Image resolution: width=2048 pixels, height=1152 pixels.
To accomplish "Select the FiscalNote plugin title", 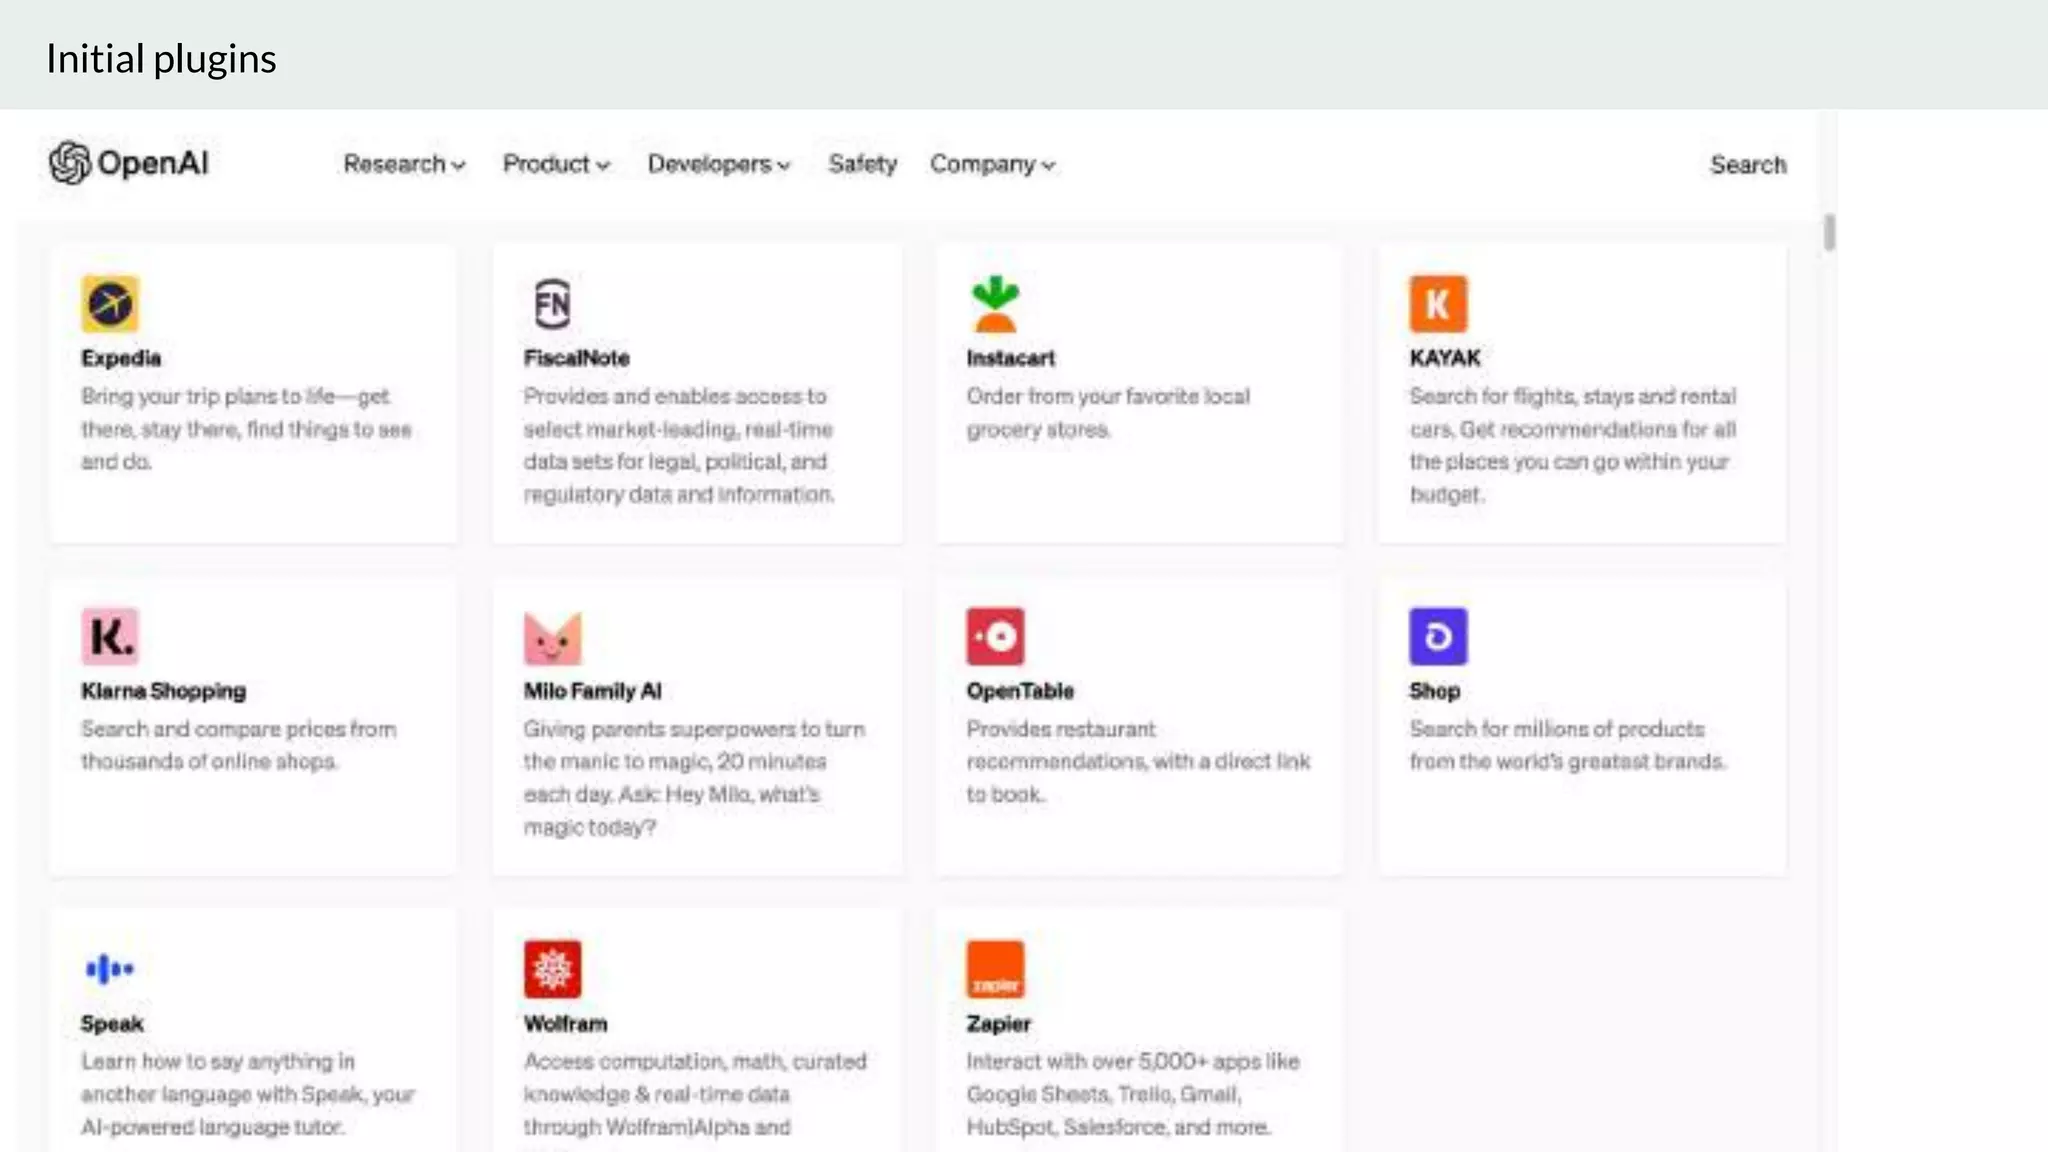I will coord(577,358).
